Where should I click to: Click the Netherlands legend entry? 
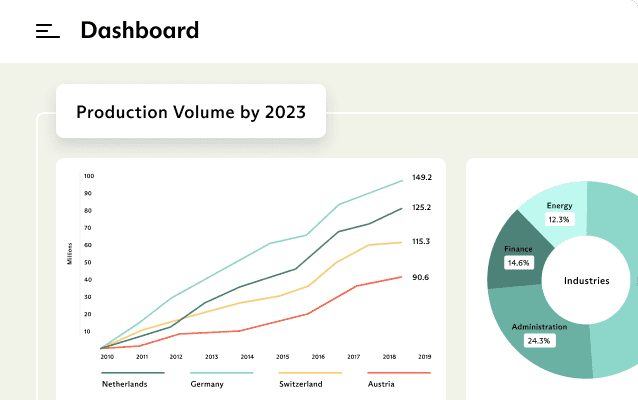pos(125,384)
